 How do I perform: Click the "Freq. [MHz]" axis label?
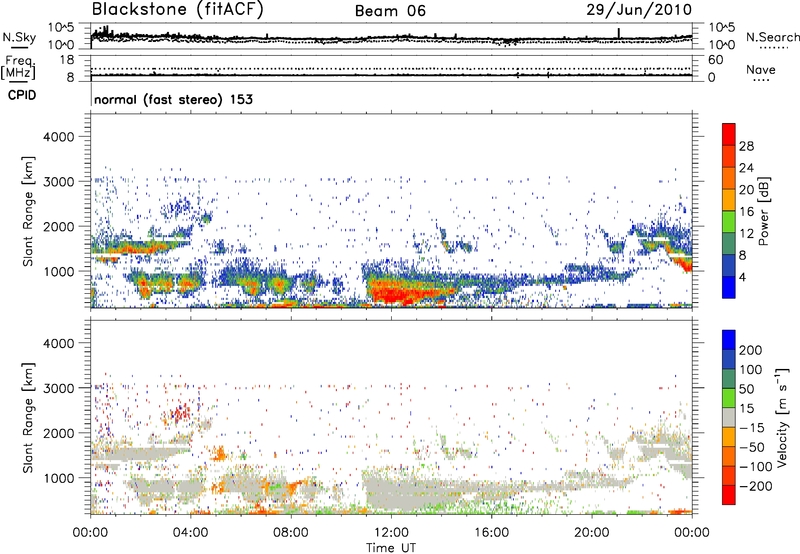click(18, 67)
